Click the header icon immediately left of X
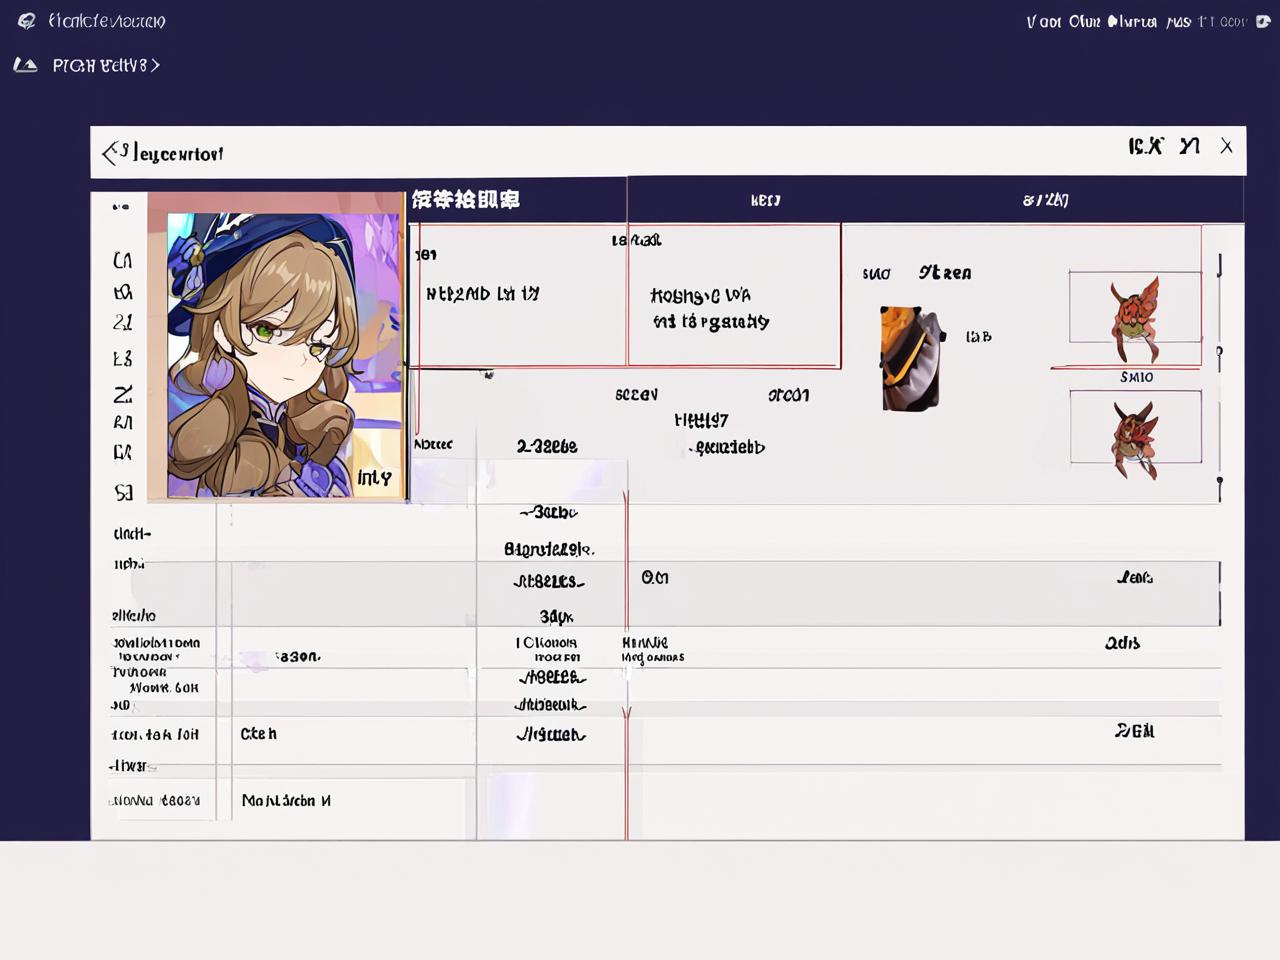The width and height of the screenshot is (1280, 960). coord(1189,146)
